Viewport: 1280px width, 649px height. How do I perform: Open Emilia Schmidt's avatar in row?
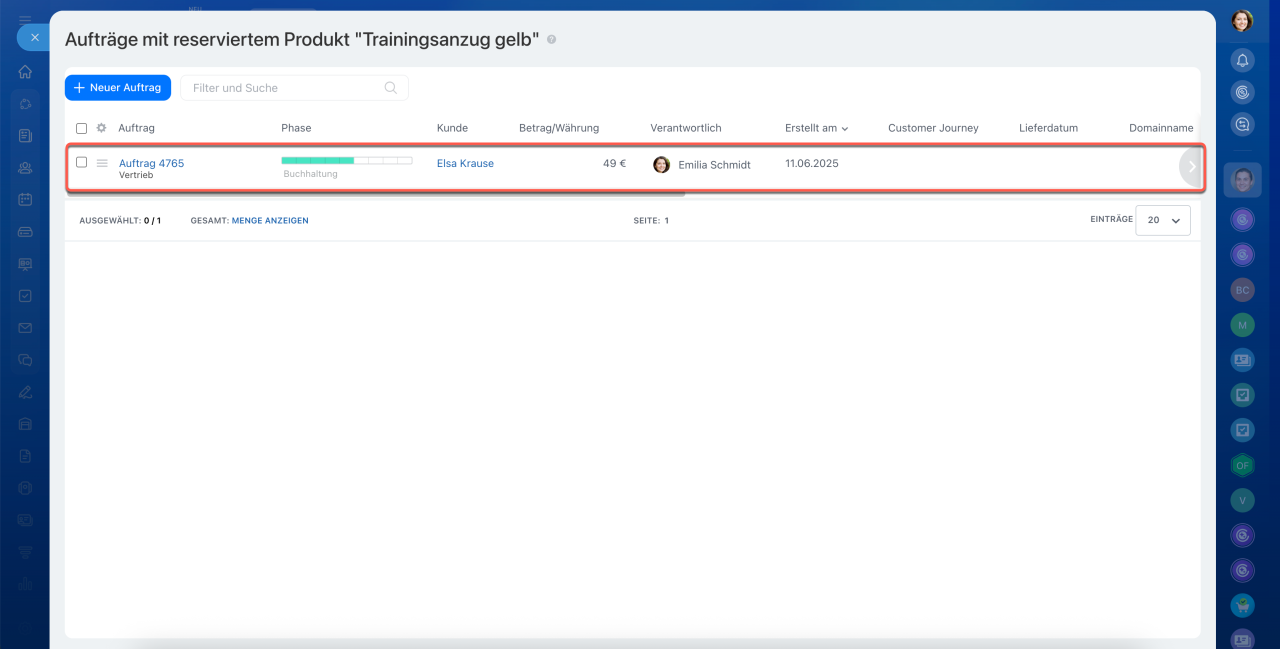pos(661,164)
